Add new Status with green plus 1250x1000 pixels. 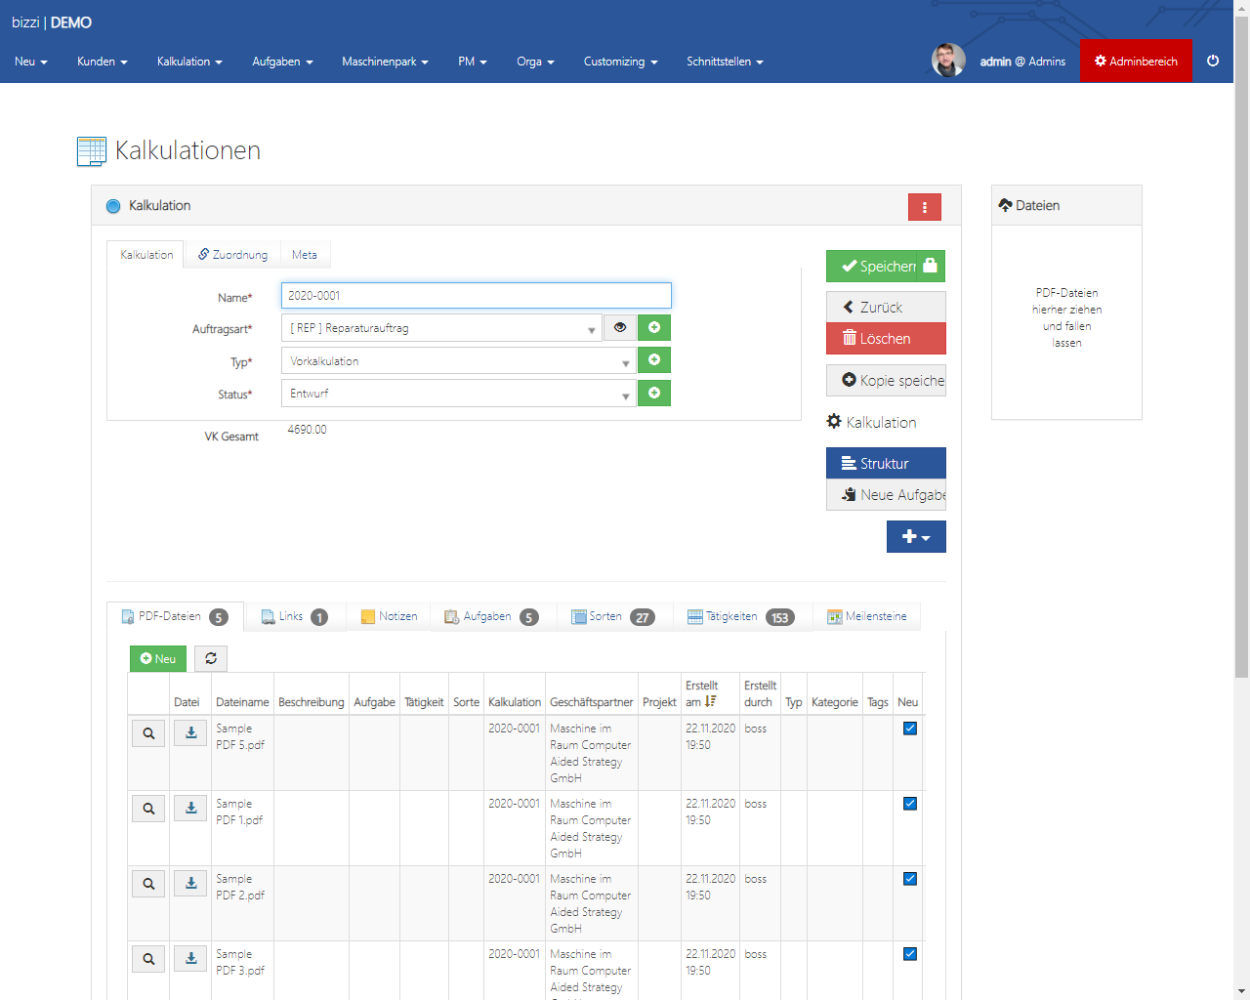point(654,393)
